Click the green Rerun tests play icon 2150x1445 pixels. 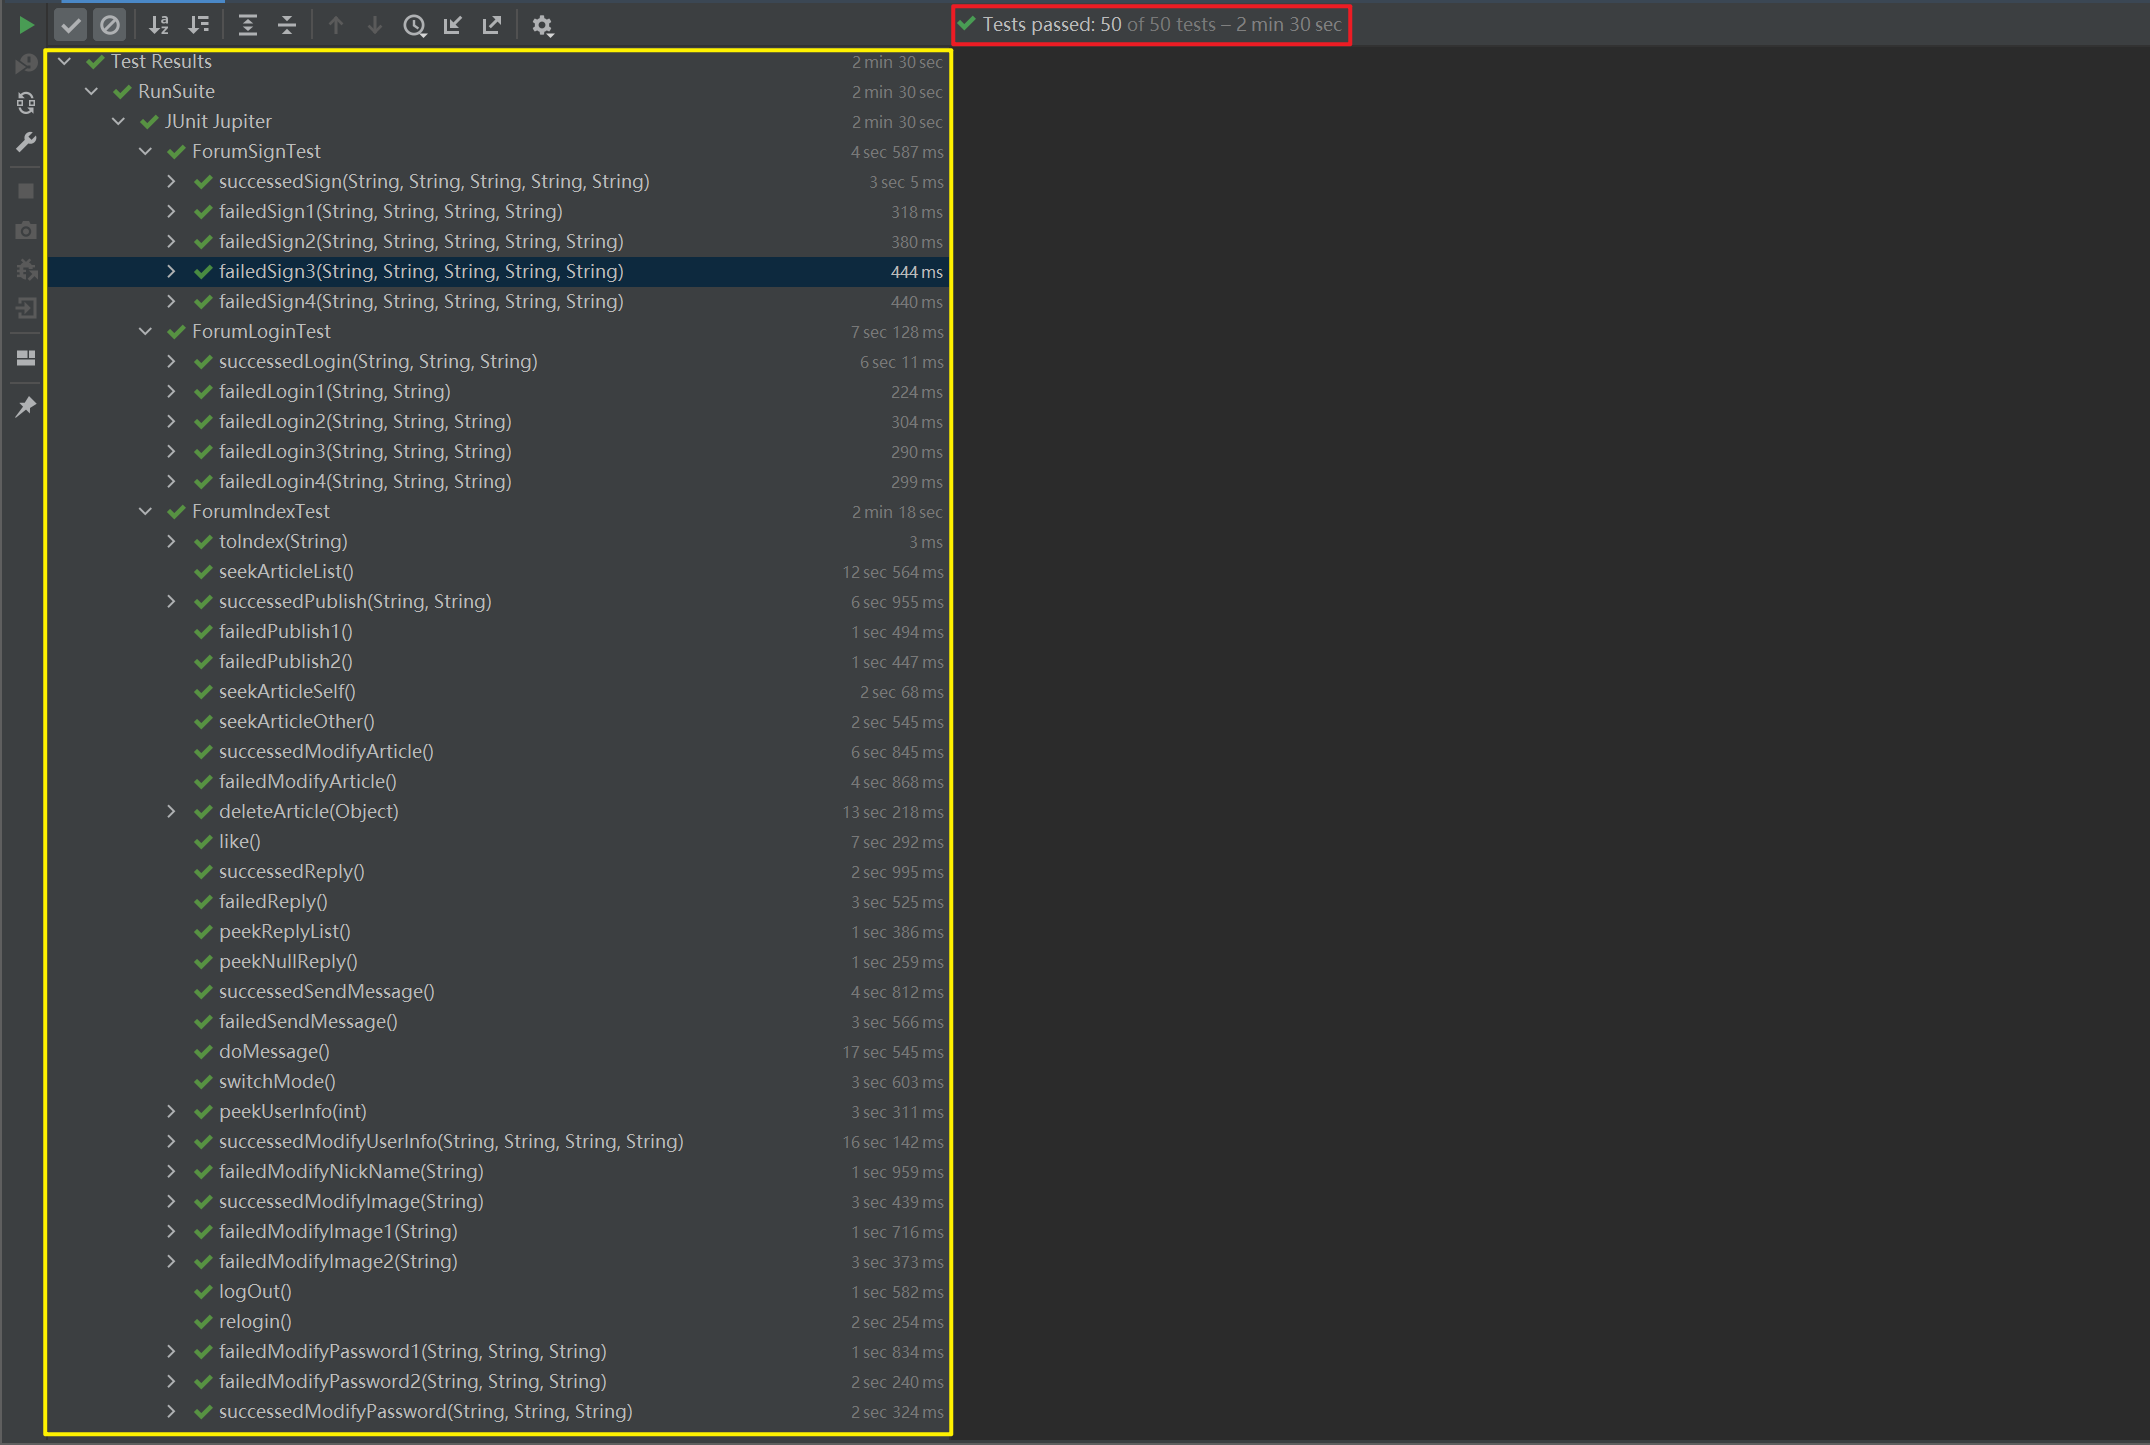point(27,25)
